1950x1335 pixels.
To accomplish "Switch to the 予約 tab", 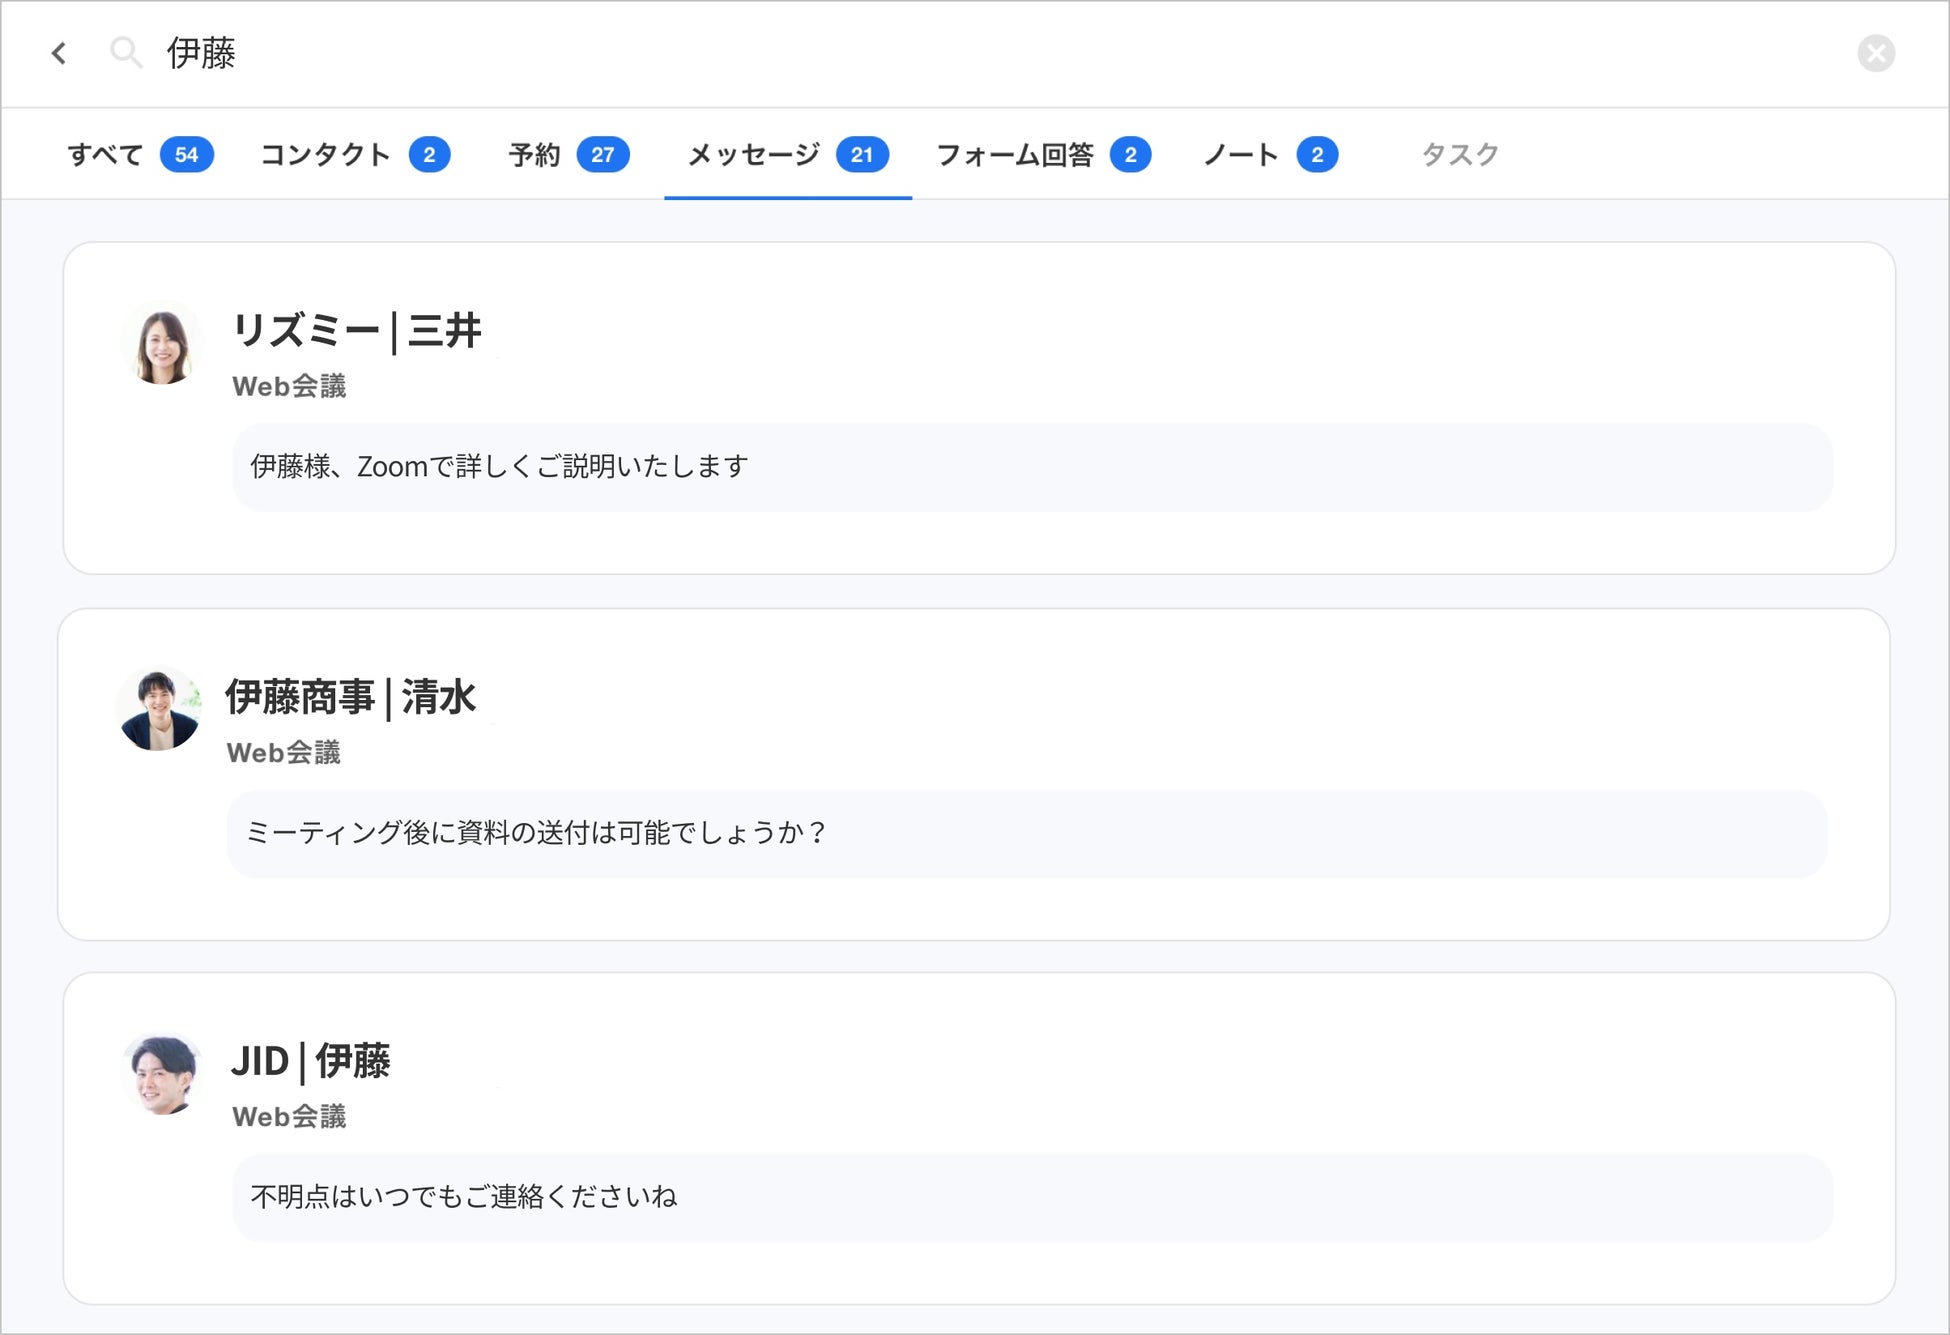I will point(533,154).
